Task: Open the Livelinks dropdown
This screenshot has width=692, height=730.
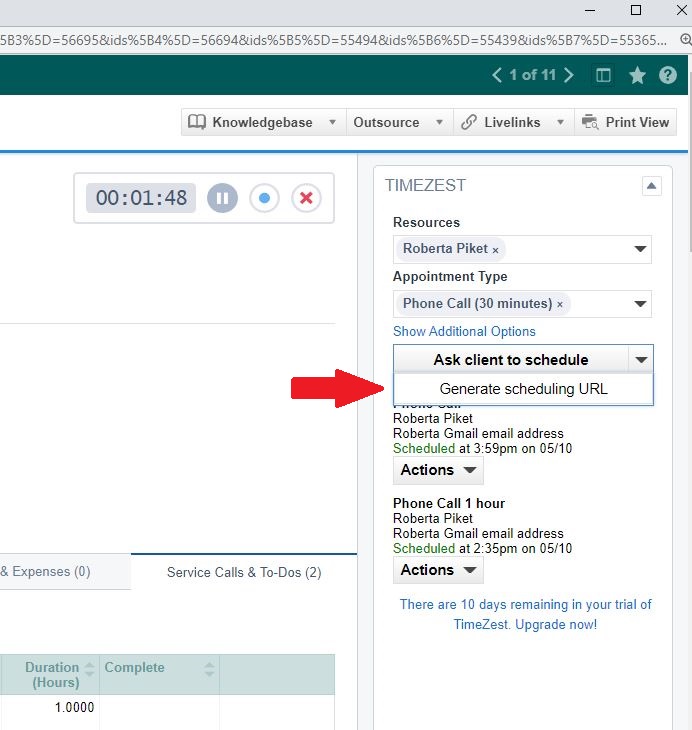Action: click(x=512, y=122)
